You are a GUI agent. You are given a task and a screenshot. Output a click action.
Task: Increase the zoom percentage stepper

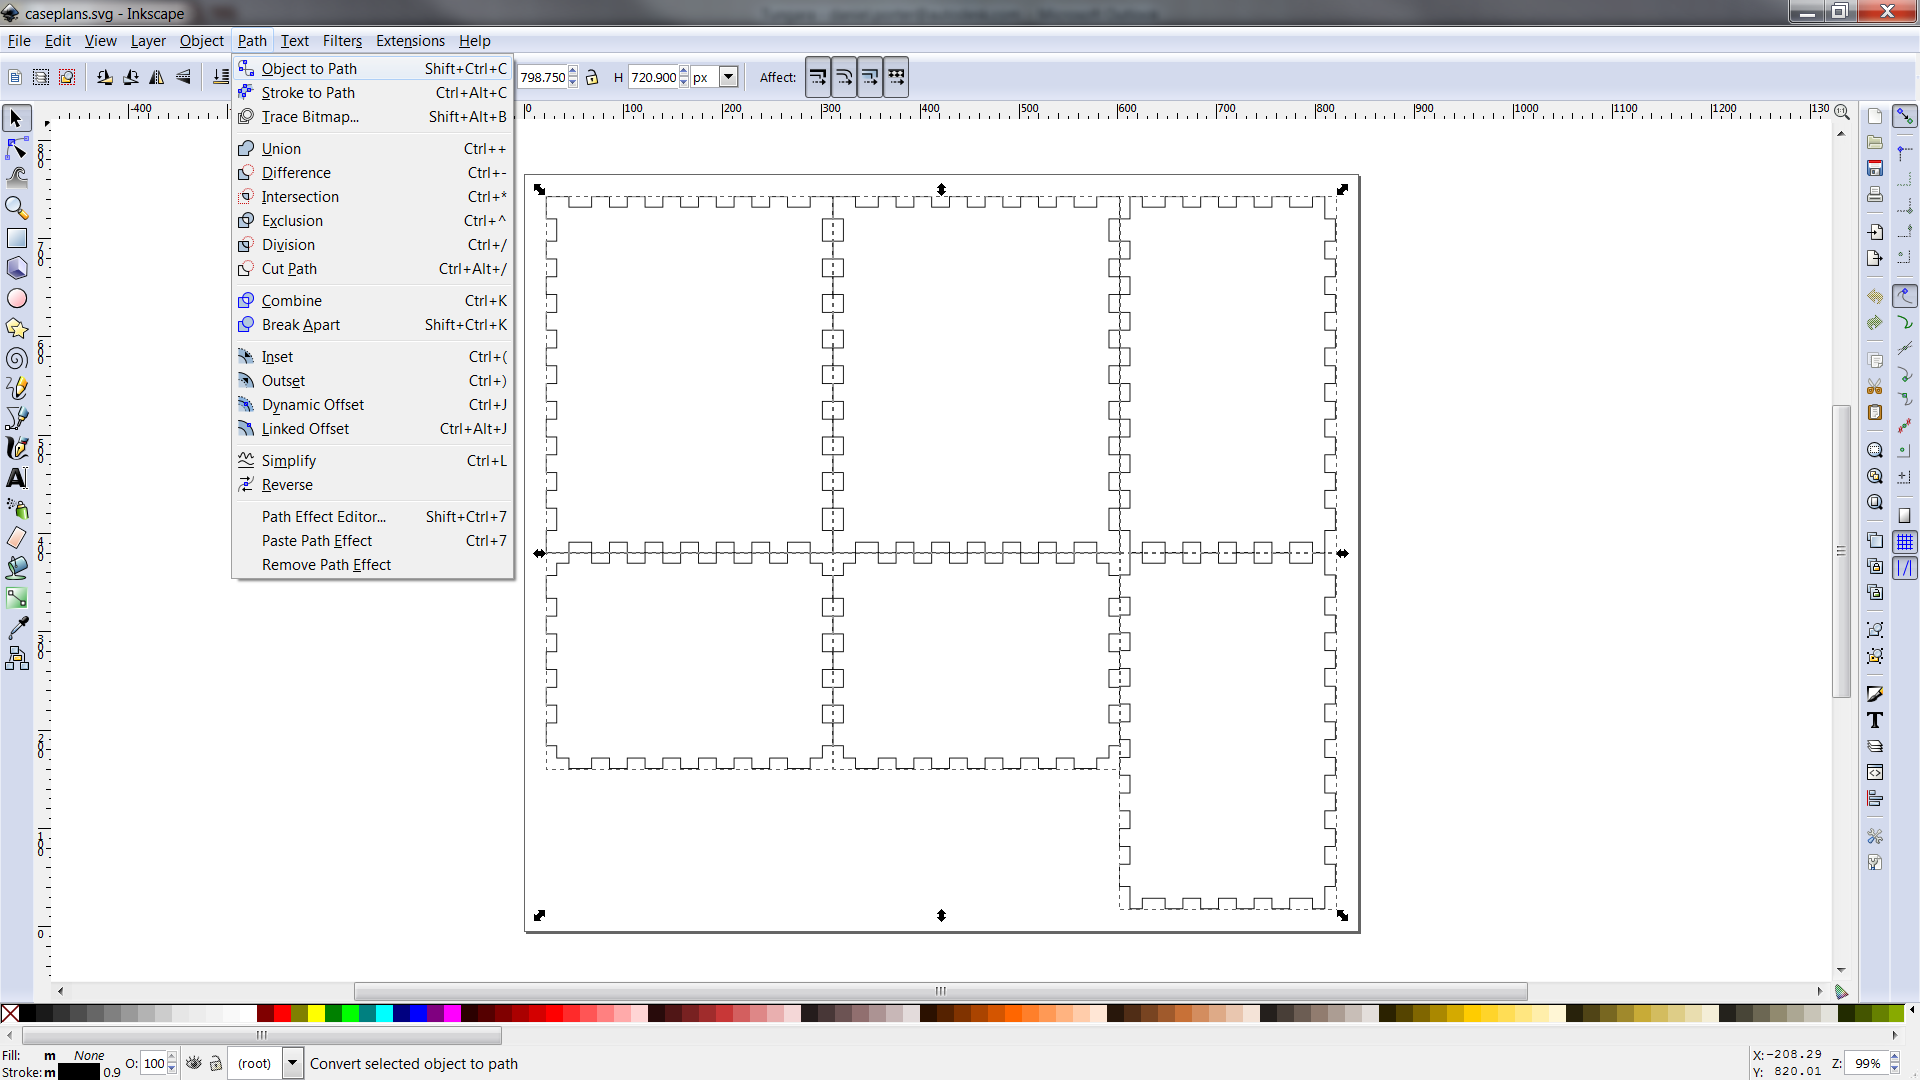pos(1895,1057)
